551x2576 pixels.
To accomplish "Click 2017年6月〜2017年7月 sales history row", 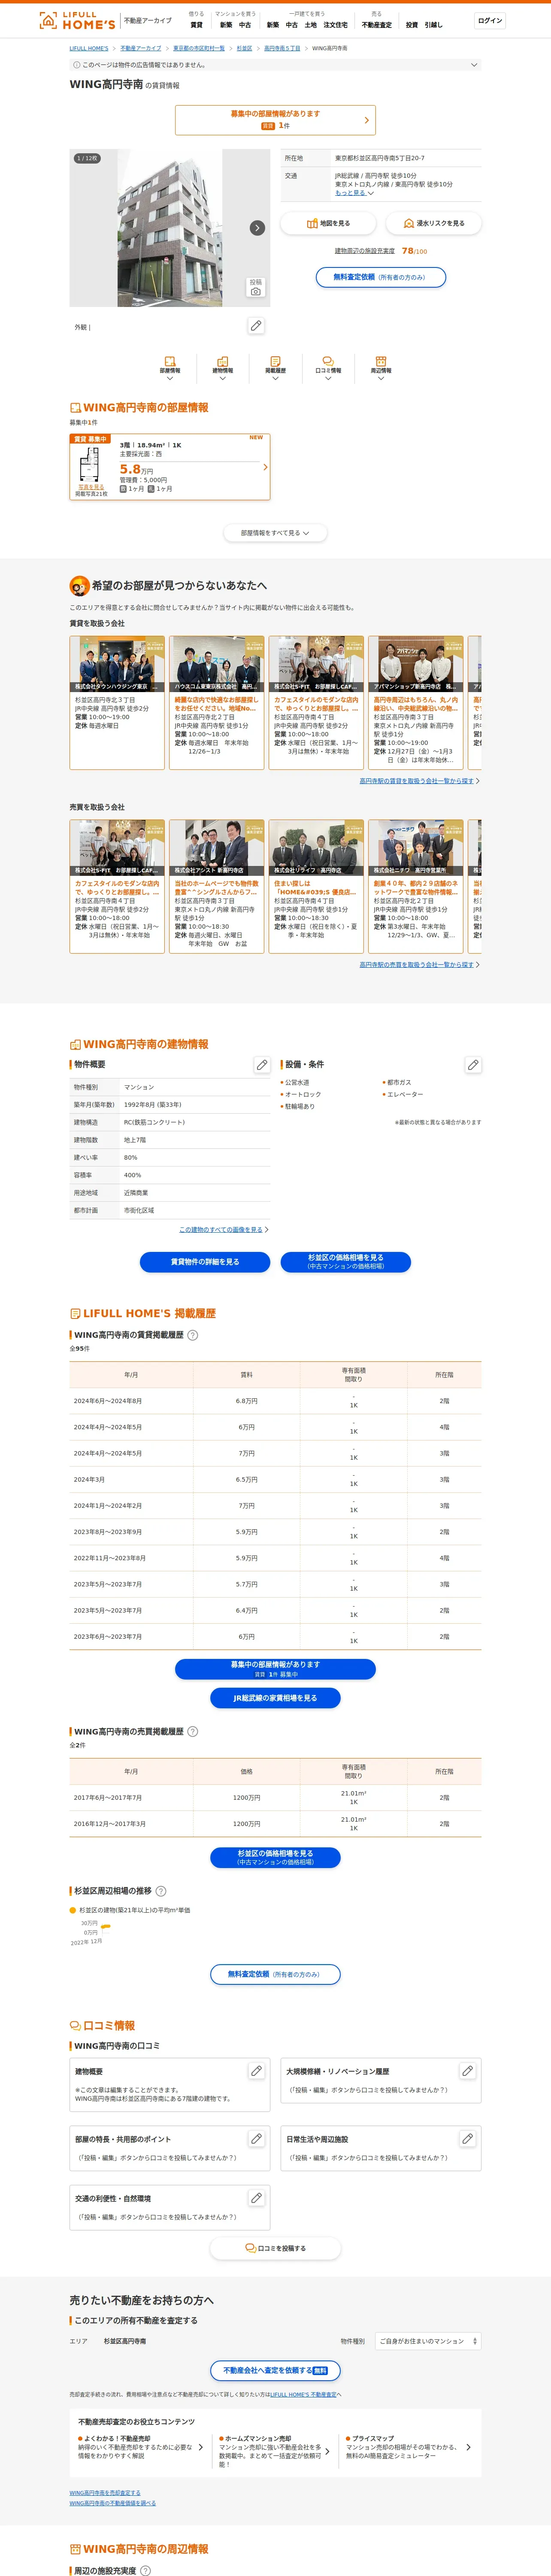I will point(275,1798).
